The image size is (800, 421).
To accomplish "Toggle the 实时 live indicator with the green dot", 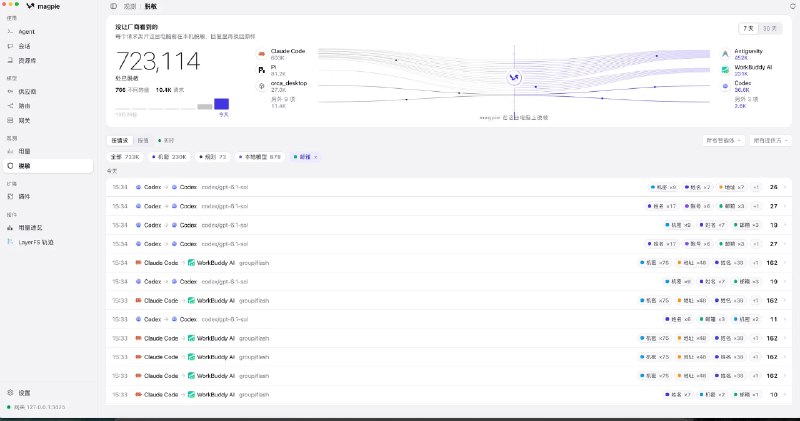I will [166, 140].
